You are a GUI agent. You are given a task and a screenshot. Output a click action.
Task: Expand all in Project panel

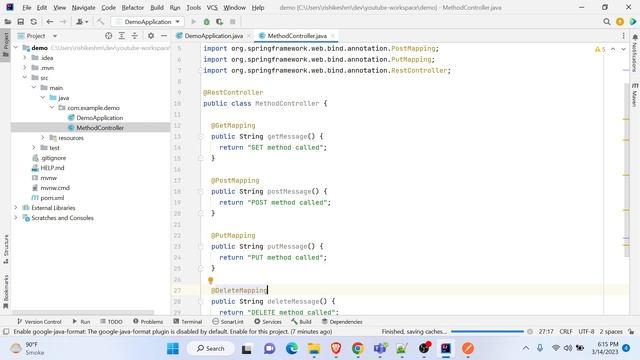tap(122, 36)
